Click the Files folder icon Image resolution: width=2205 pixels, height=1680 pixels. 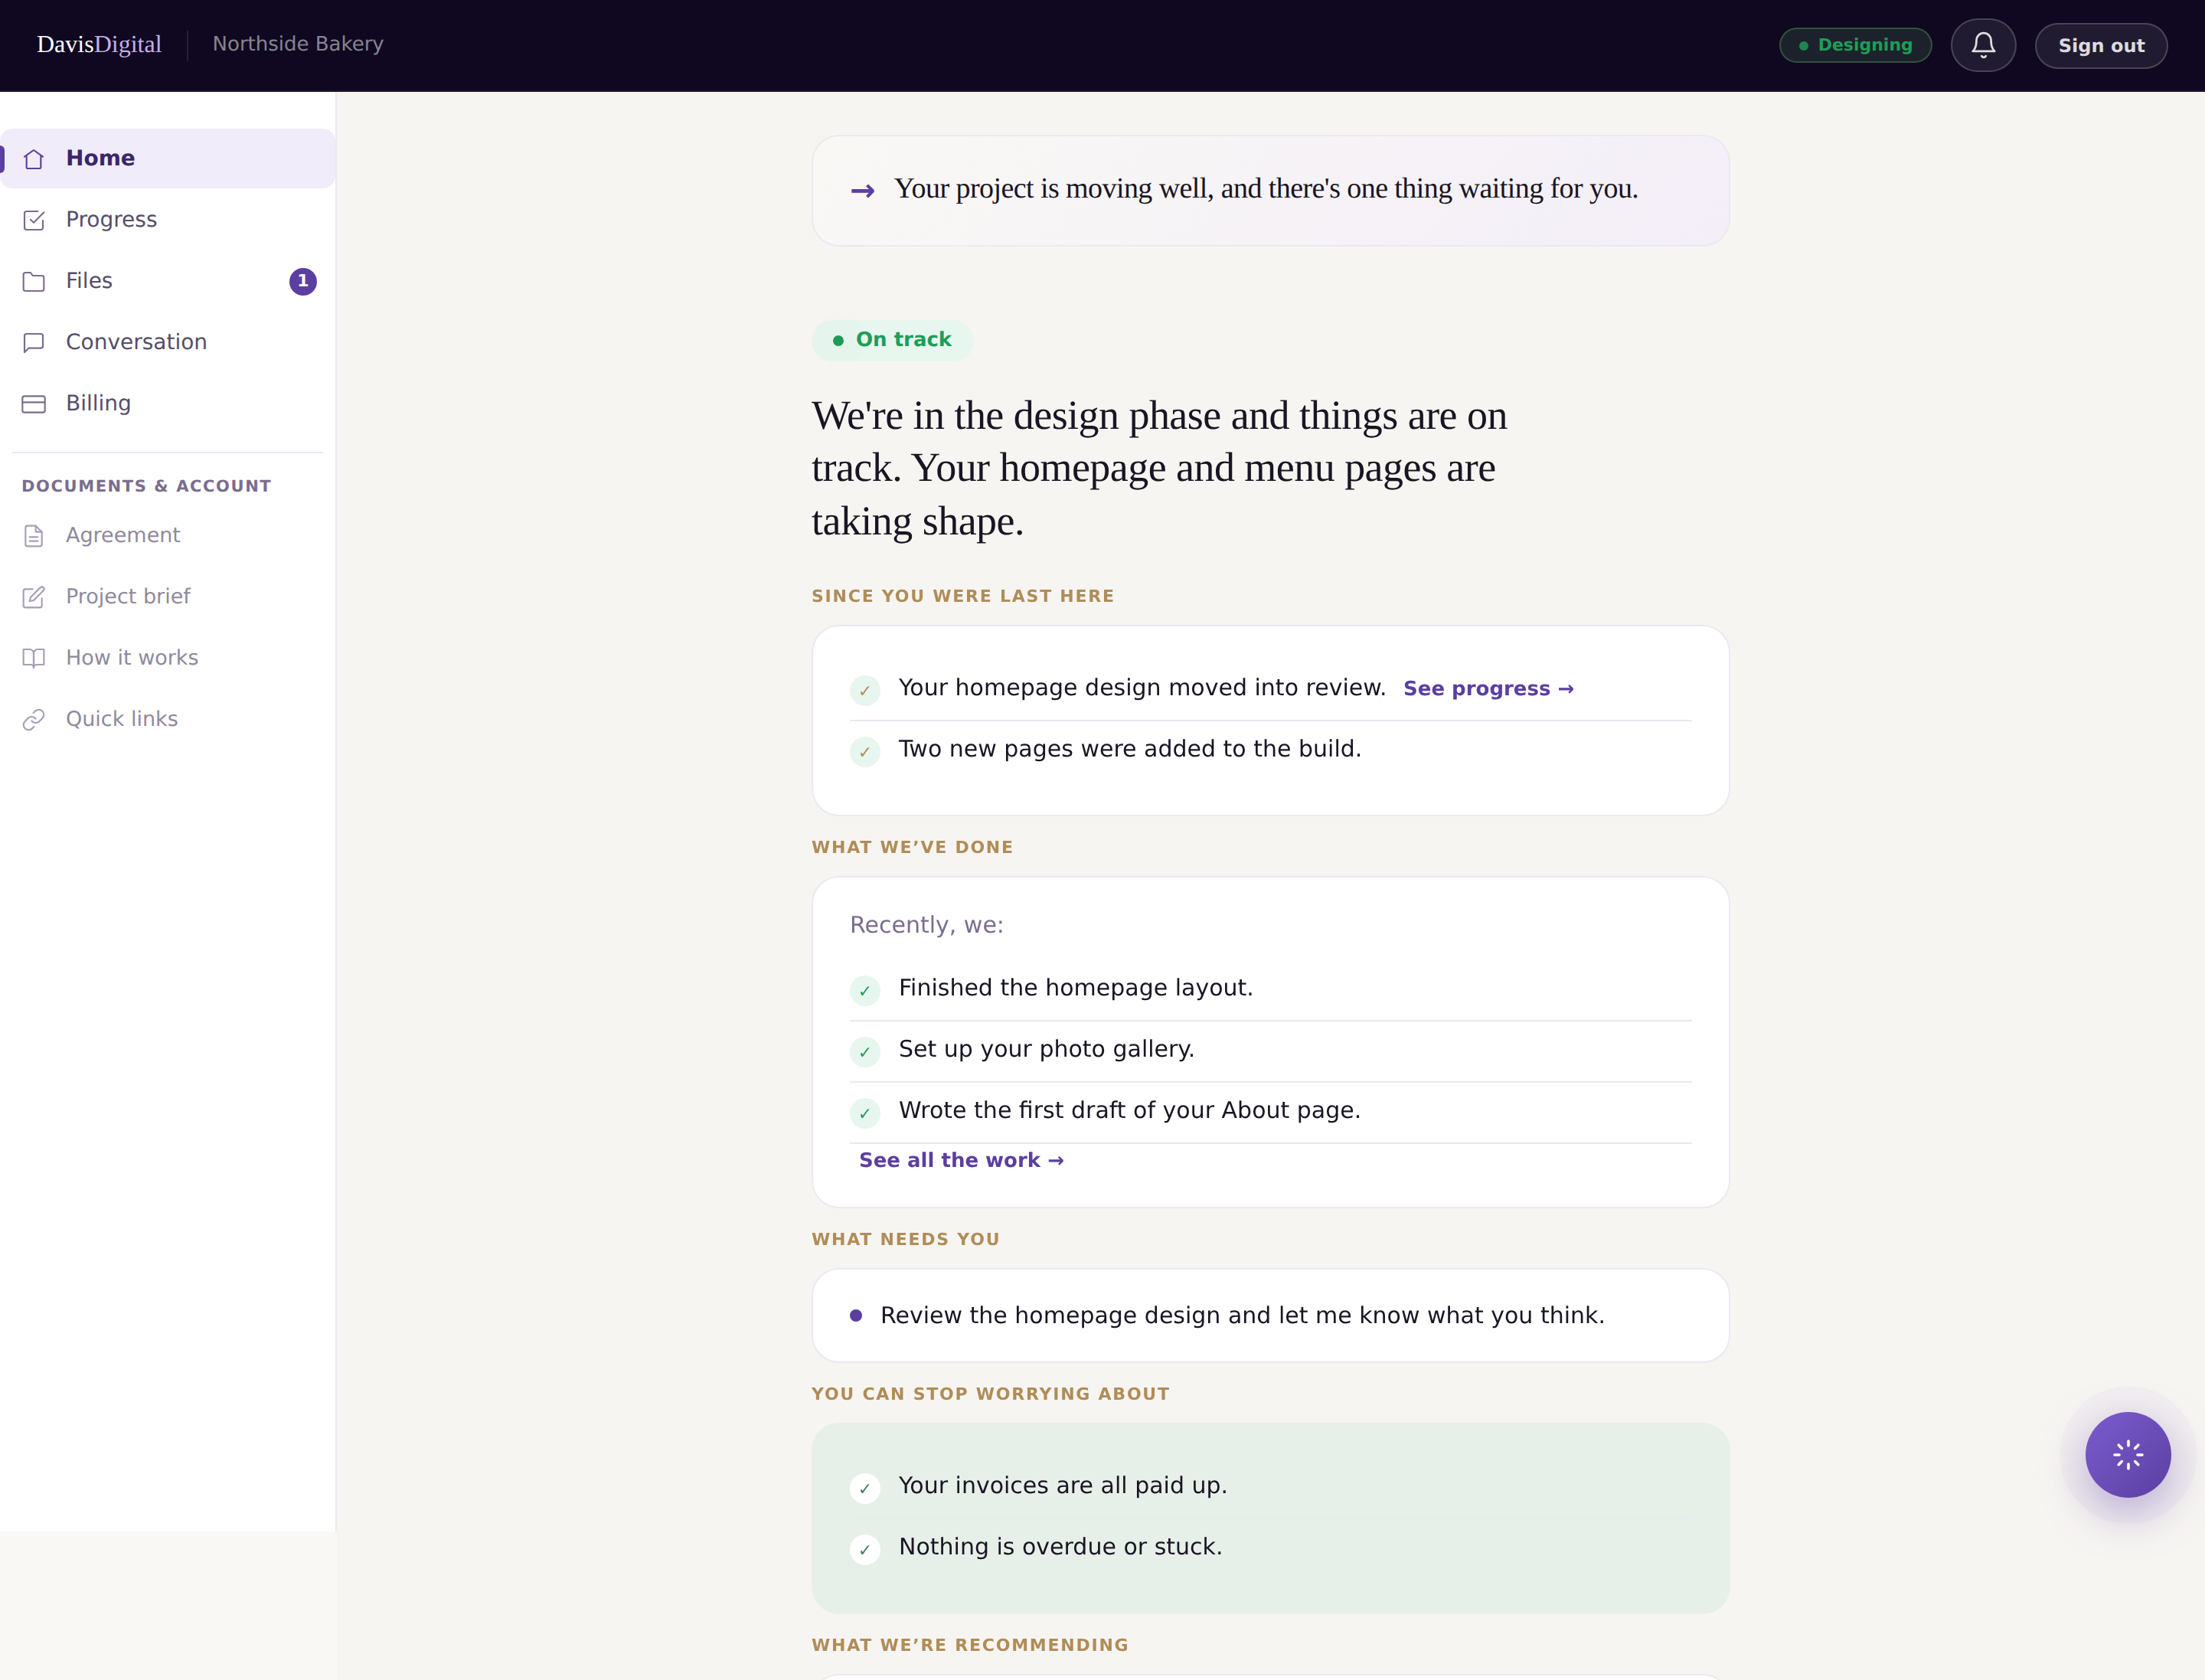point(34,281)
